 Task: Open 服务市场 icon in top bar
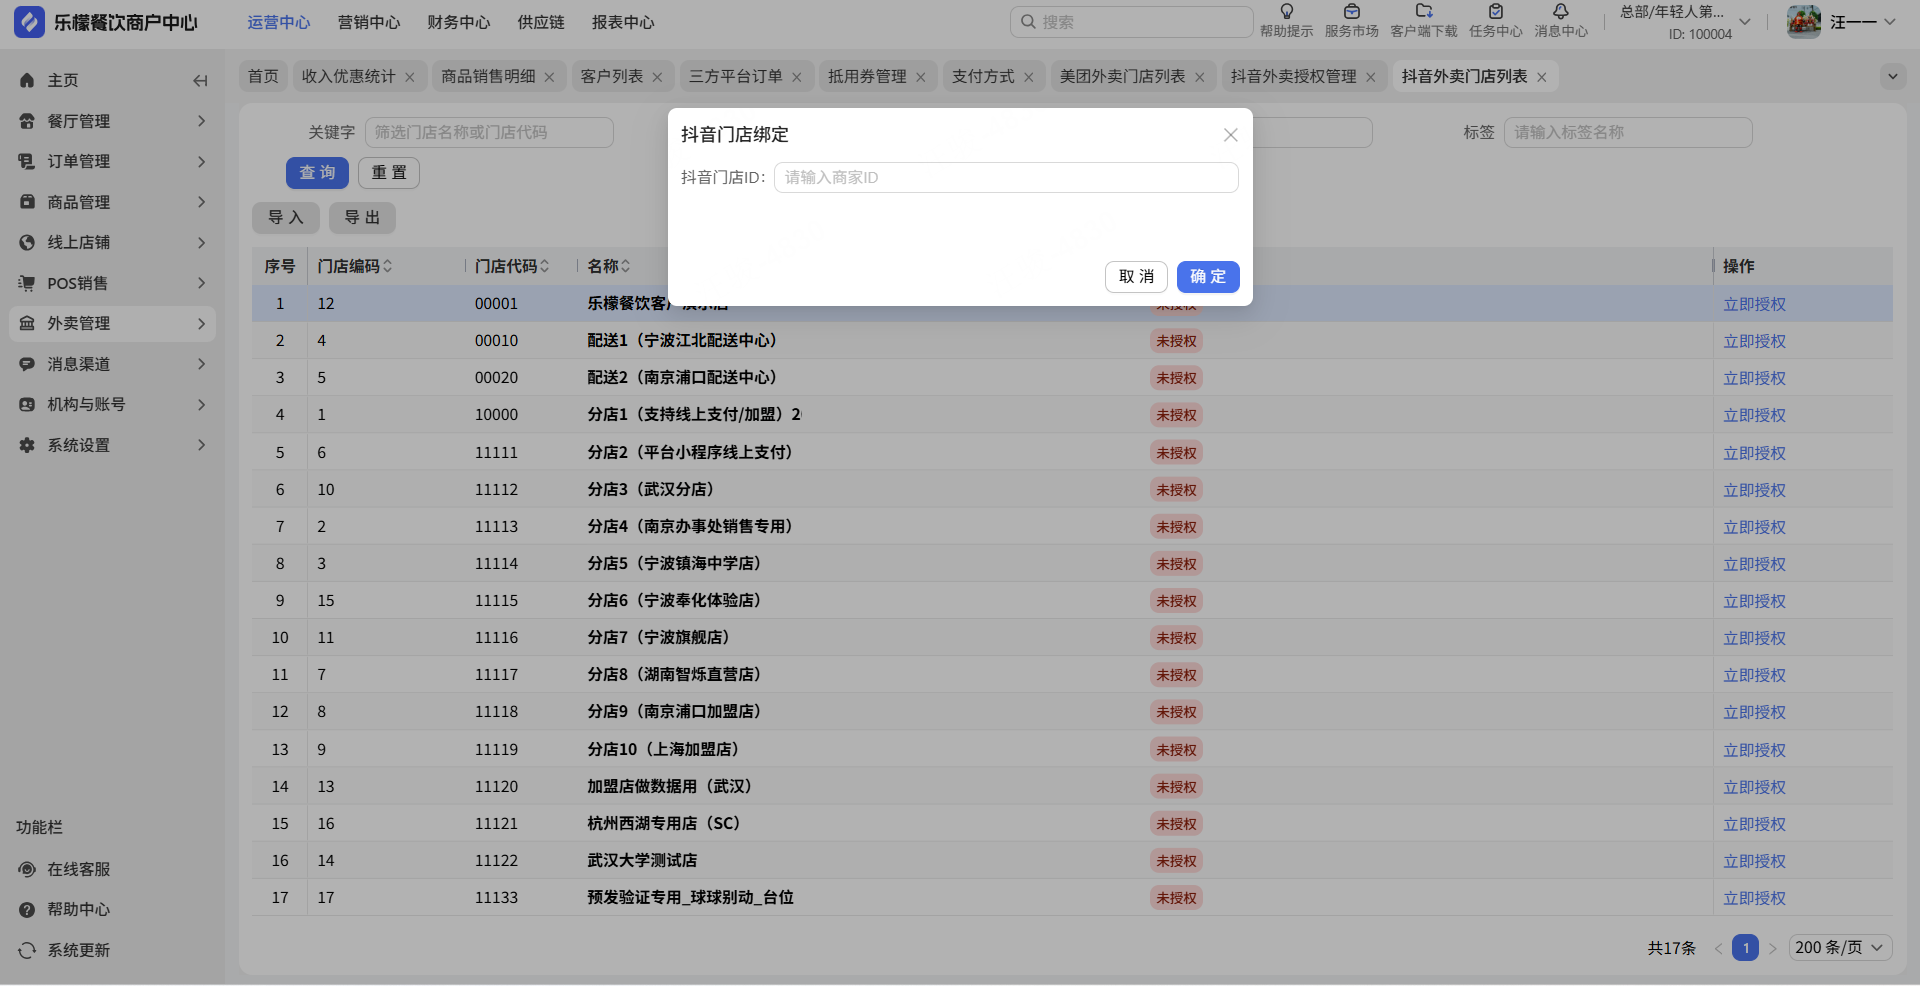tap(1352, 12)
